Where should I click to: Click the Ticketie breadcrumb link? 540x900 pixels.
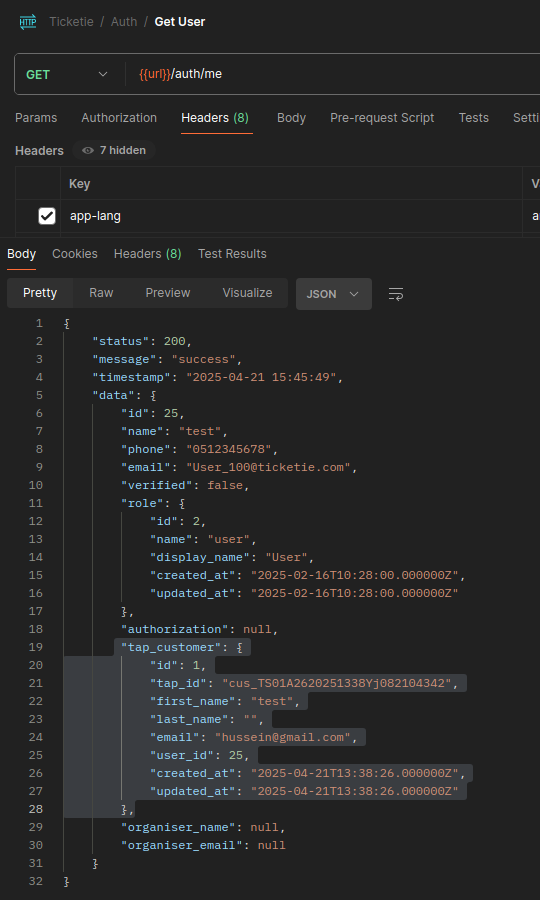pyautogui.click(x=71, y=22)
